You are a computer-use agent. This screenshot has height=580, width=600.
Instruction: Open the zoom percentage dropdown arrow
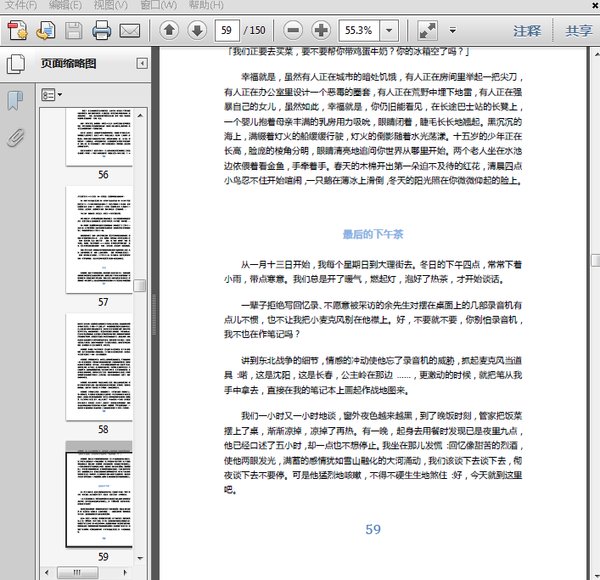tap(389, 30)
